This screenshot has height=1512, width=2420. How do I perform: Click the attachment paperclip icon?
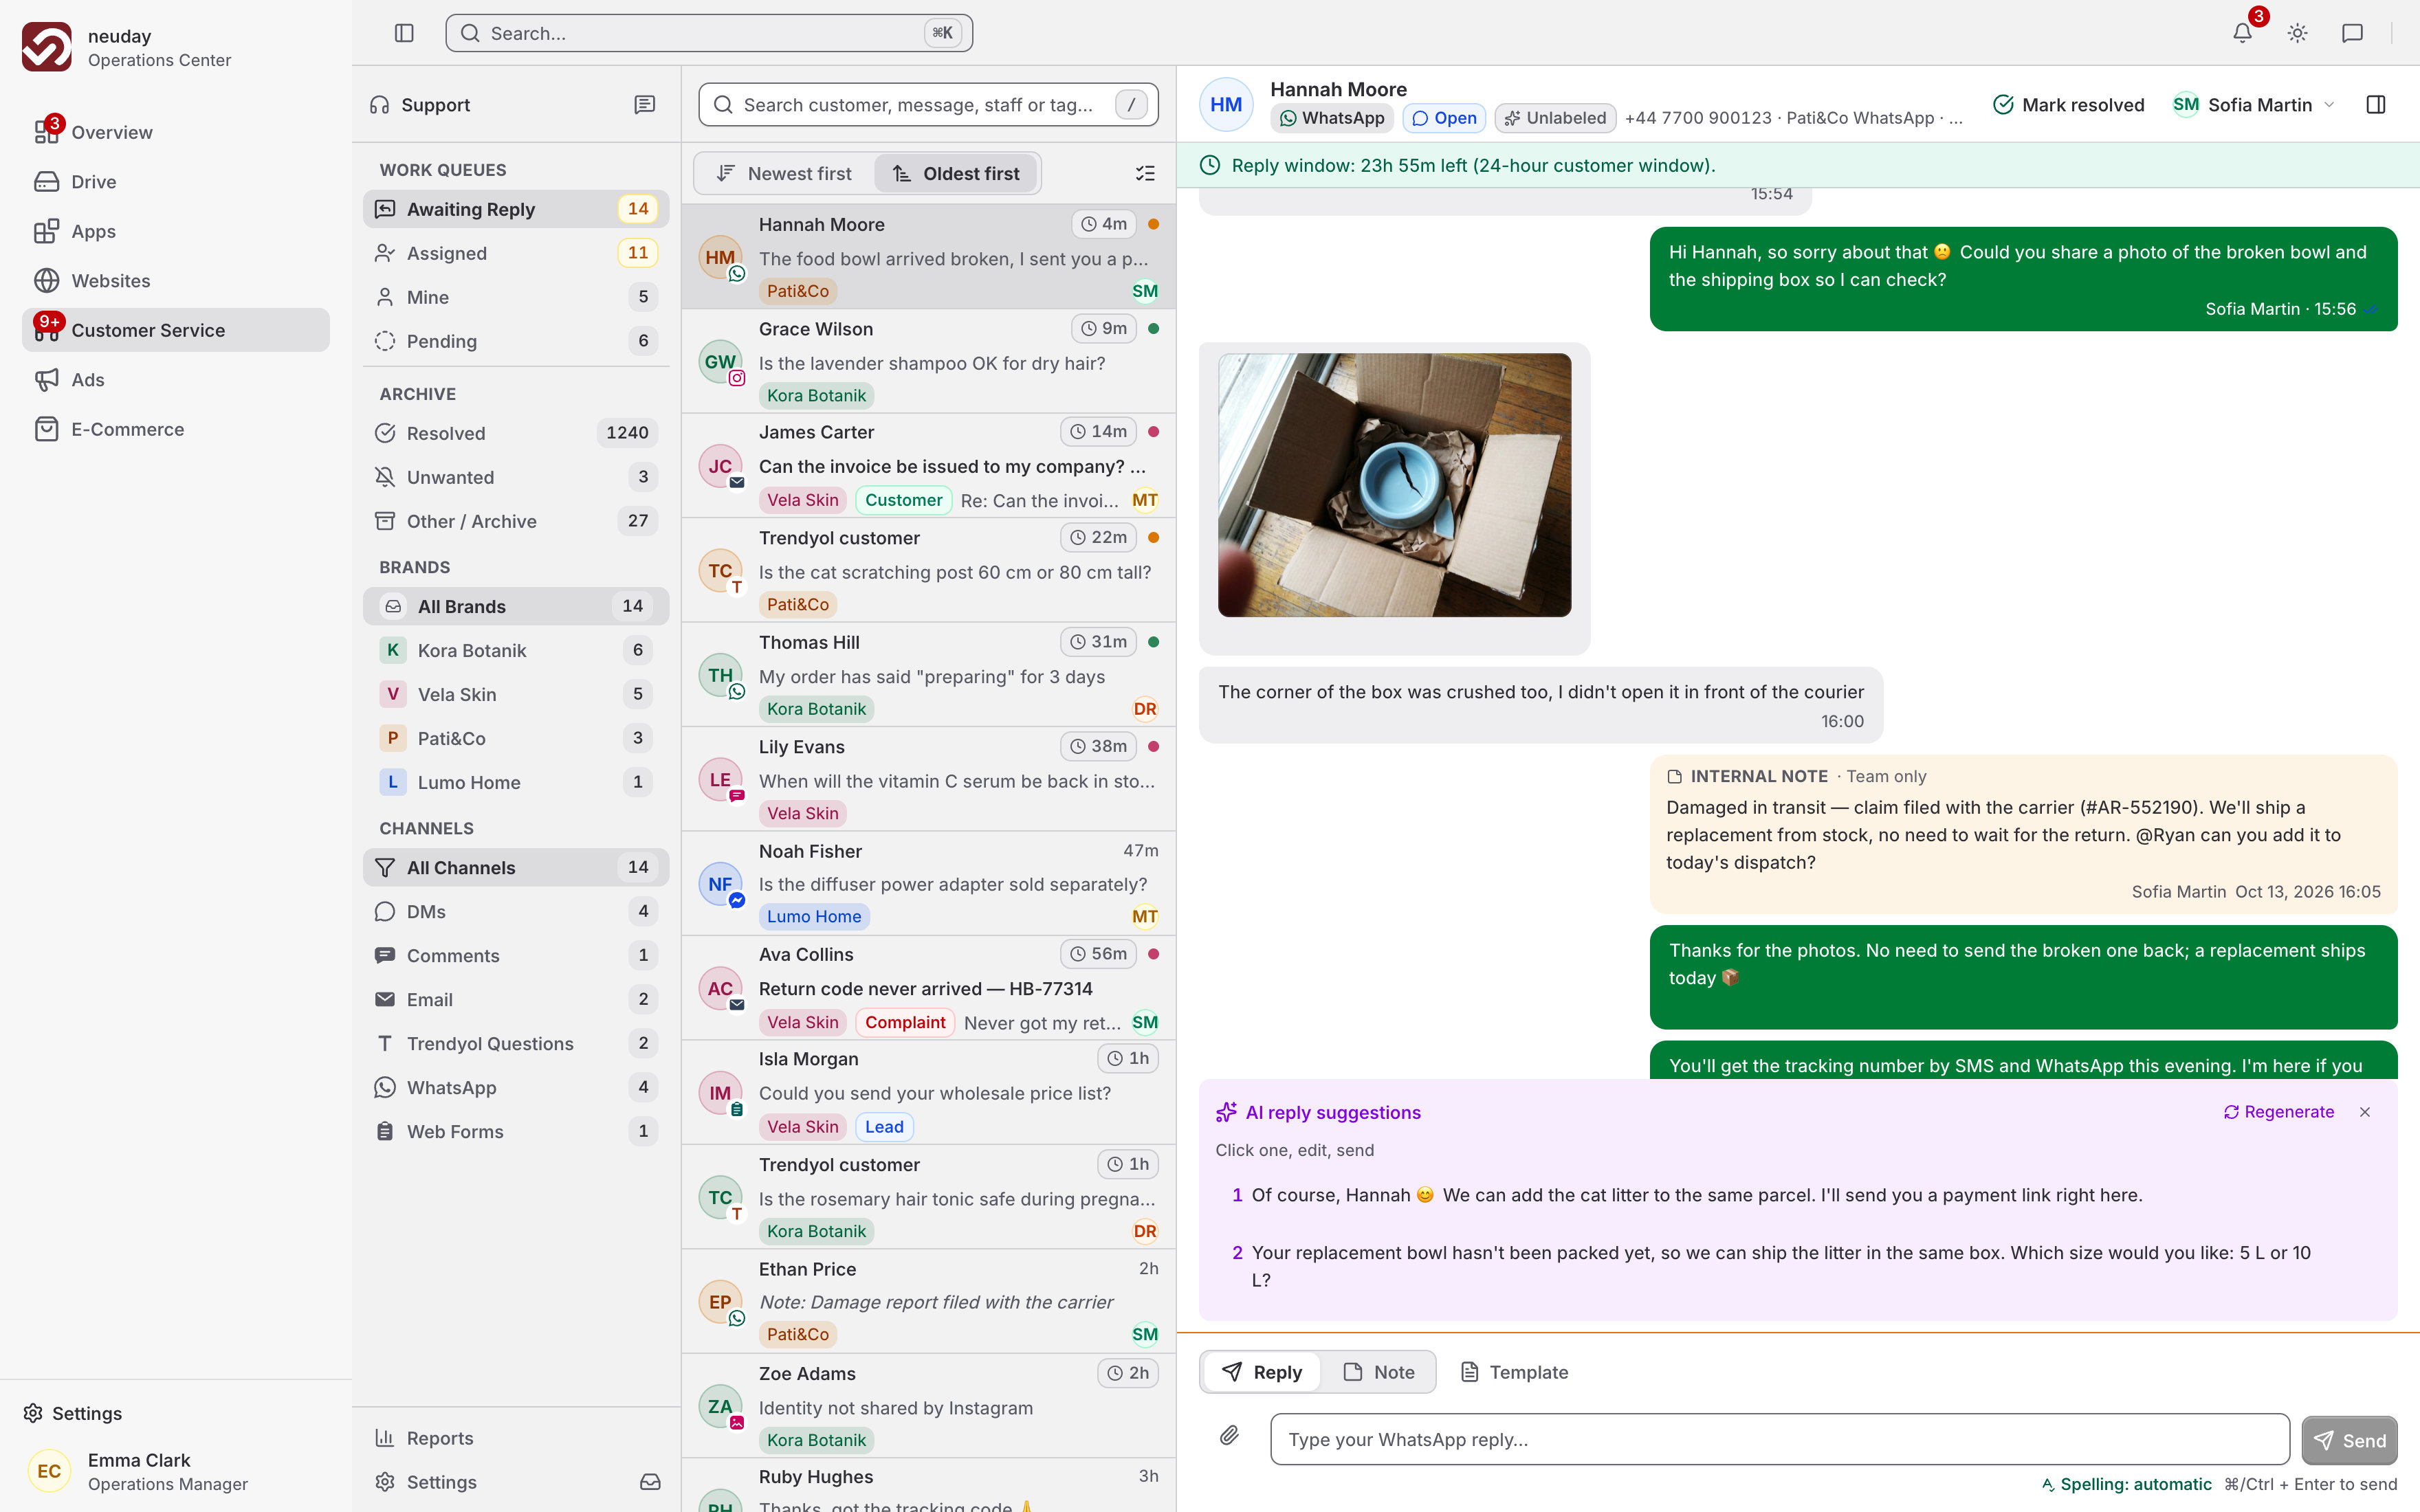(1229, 1436)
